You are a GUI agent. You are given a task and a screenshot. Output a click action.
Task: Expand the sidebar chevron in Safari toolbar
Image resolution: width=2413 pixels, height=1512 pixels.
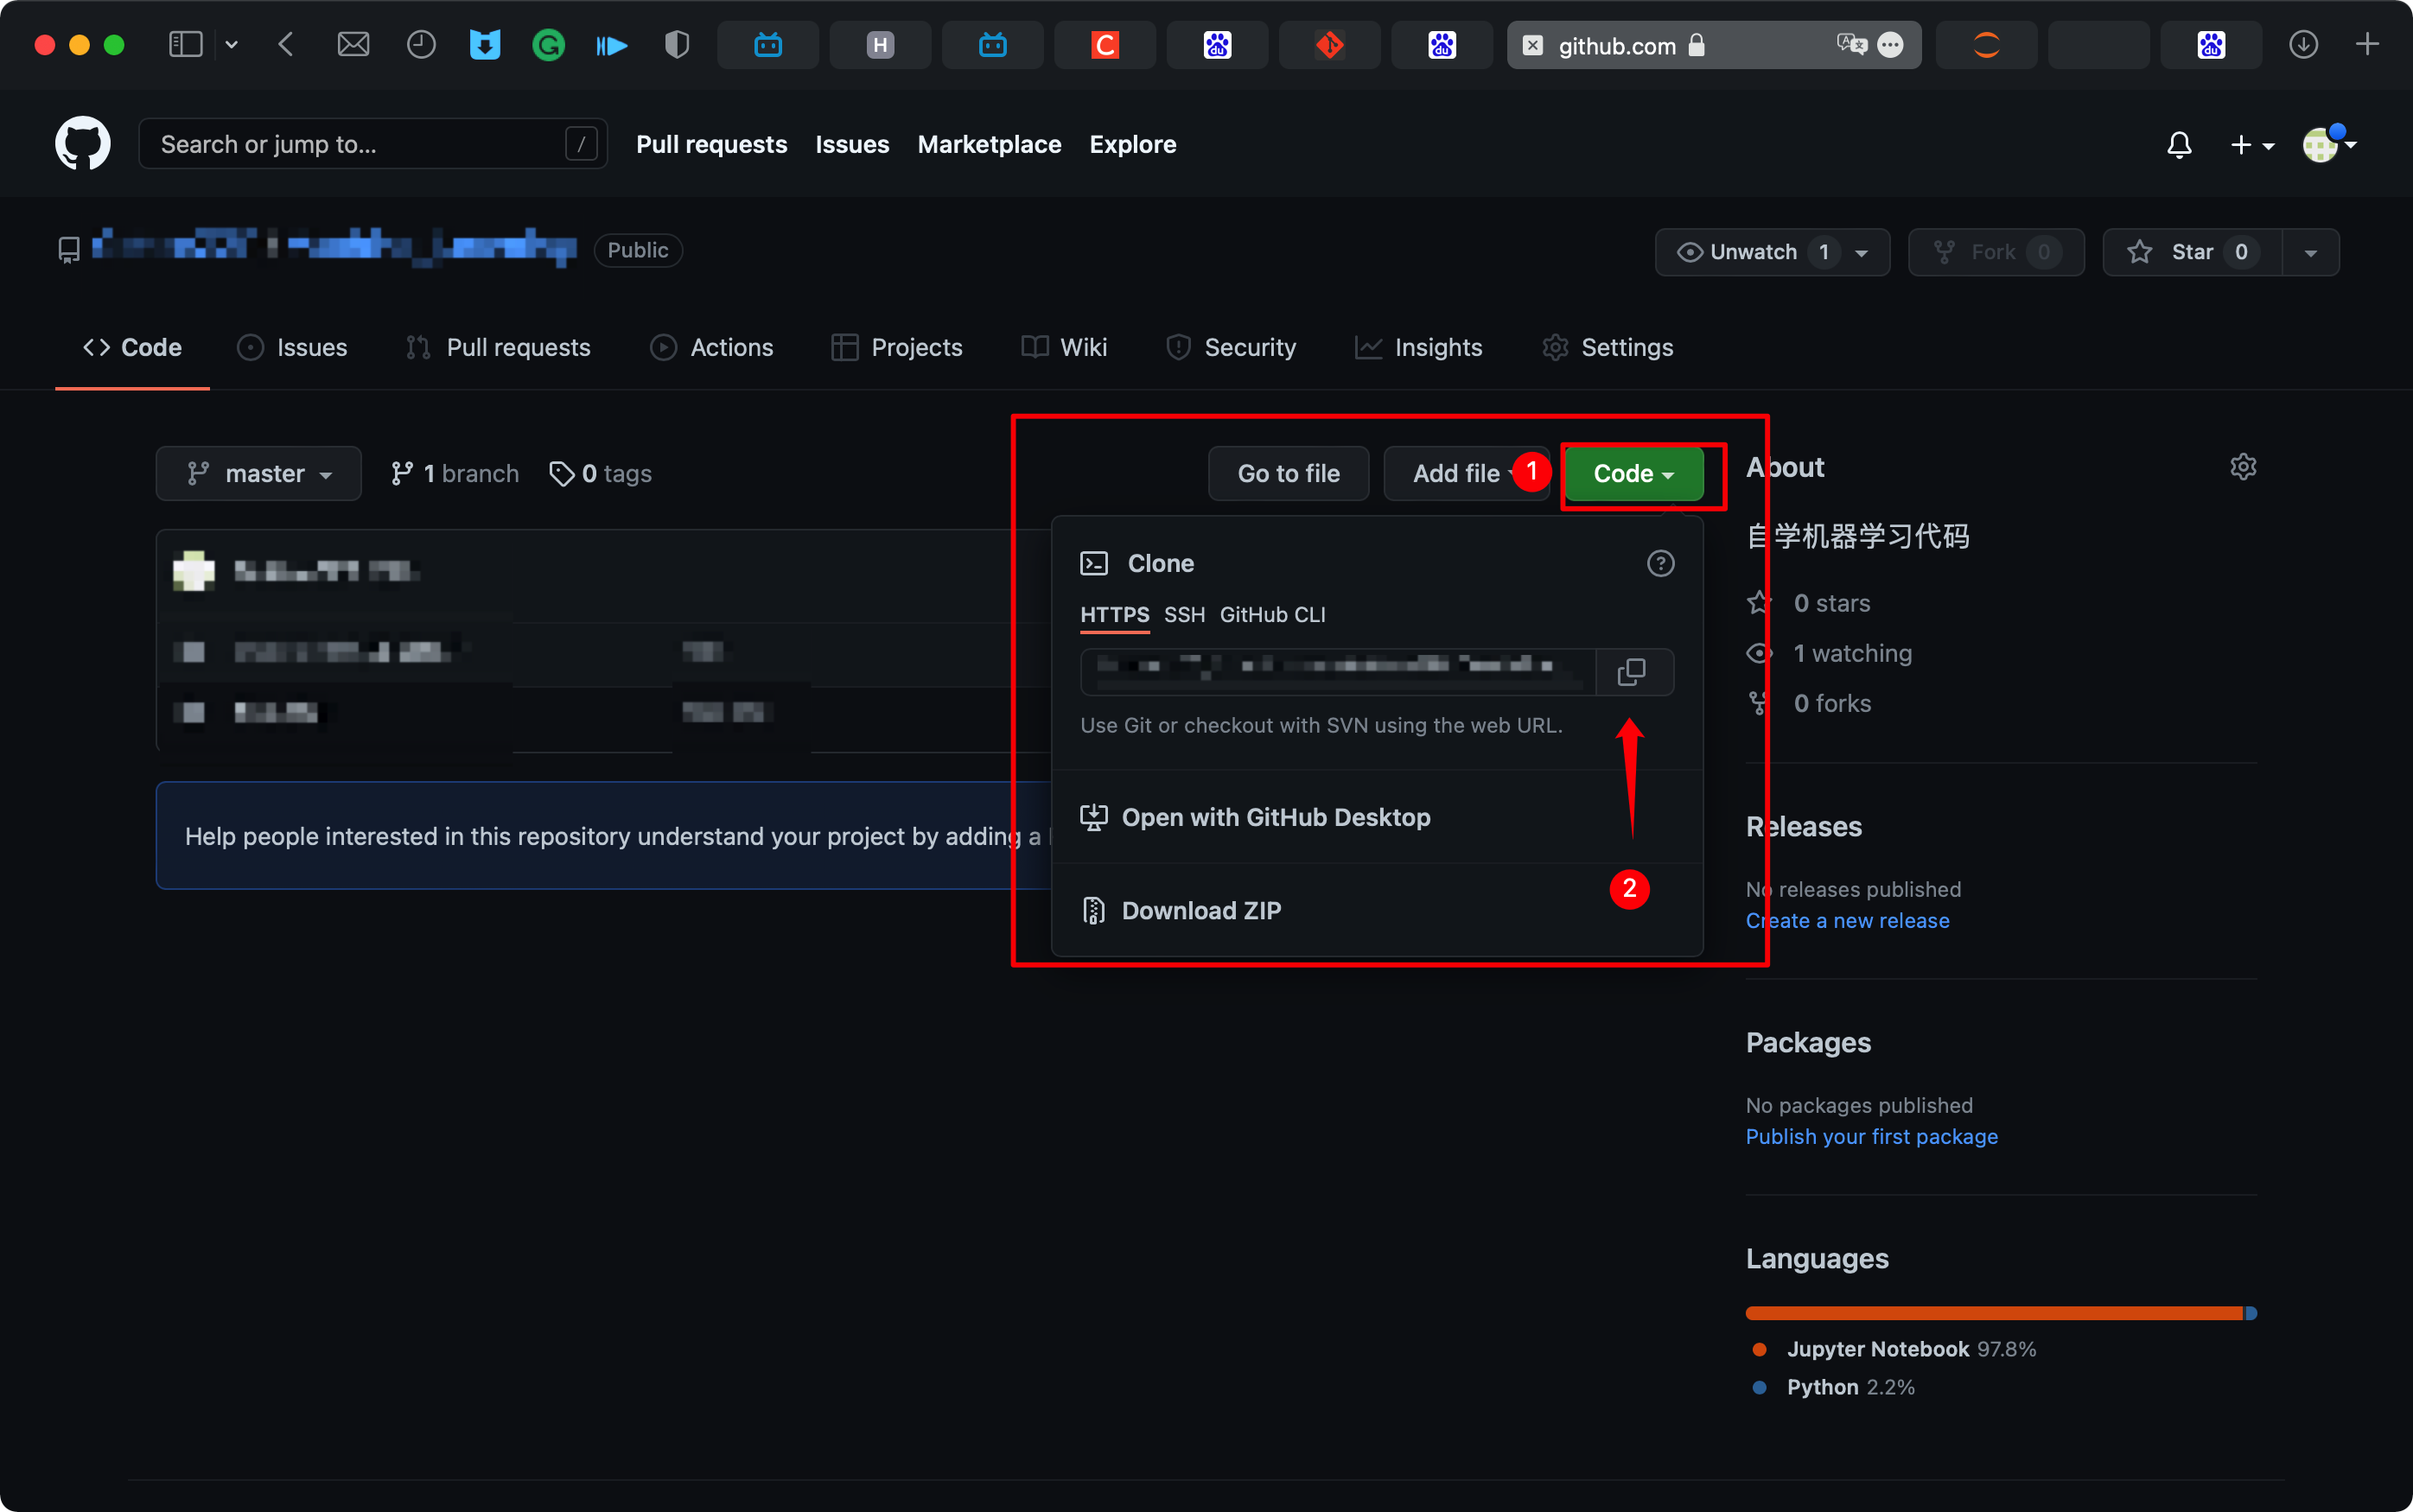click(x=231, y=45)
